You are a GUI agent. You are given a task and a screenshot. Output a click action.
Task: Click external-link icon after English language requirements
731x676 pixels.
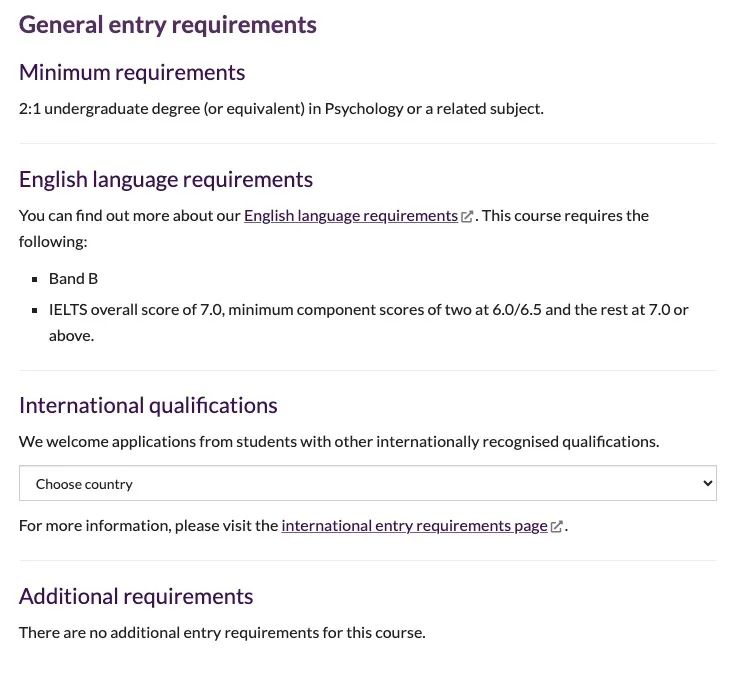coord(467,216)
